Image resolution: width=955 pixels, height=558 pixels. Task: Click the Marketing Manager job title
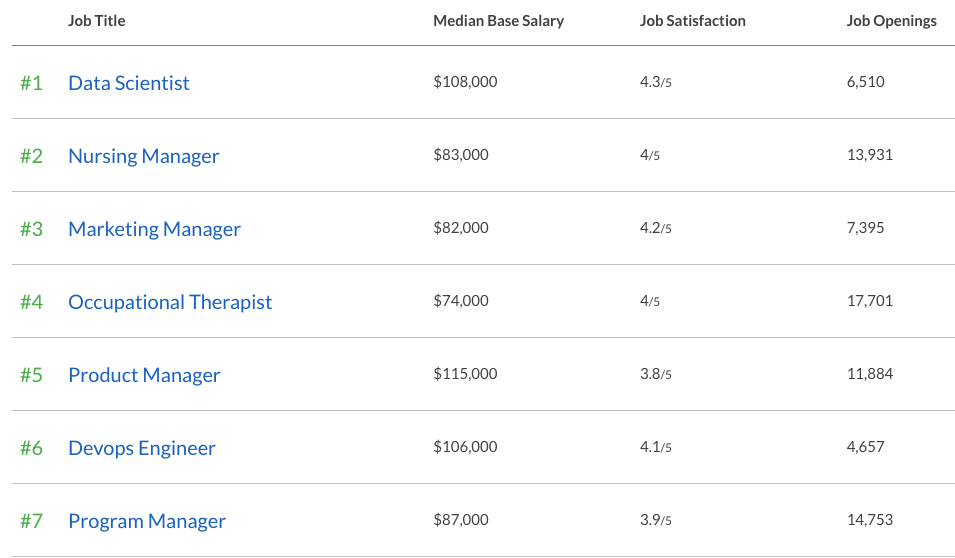tap(154, 229)
